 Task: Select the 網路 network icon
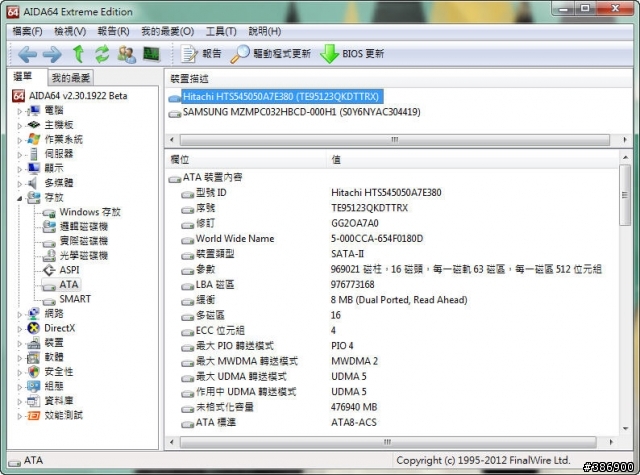[x=33, y=314]
